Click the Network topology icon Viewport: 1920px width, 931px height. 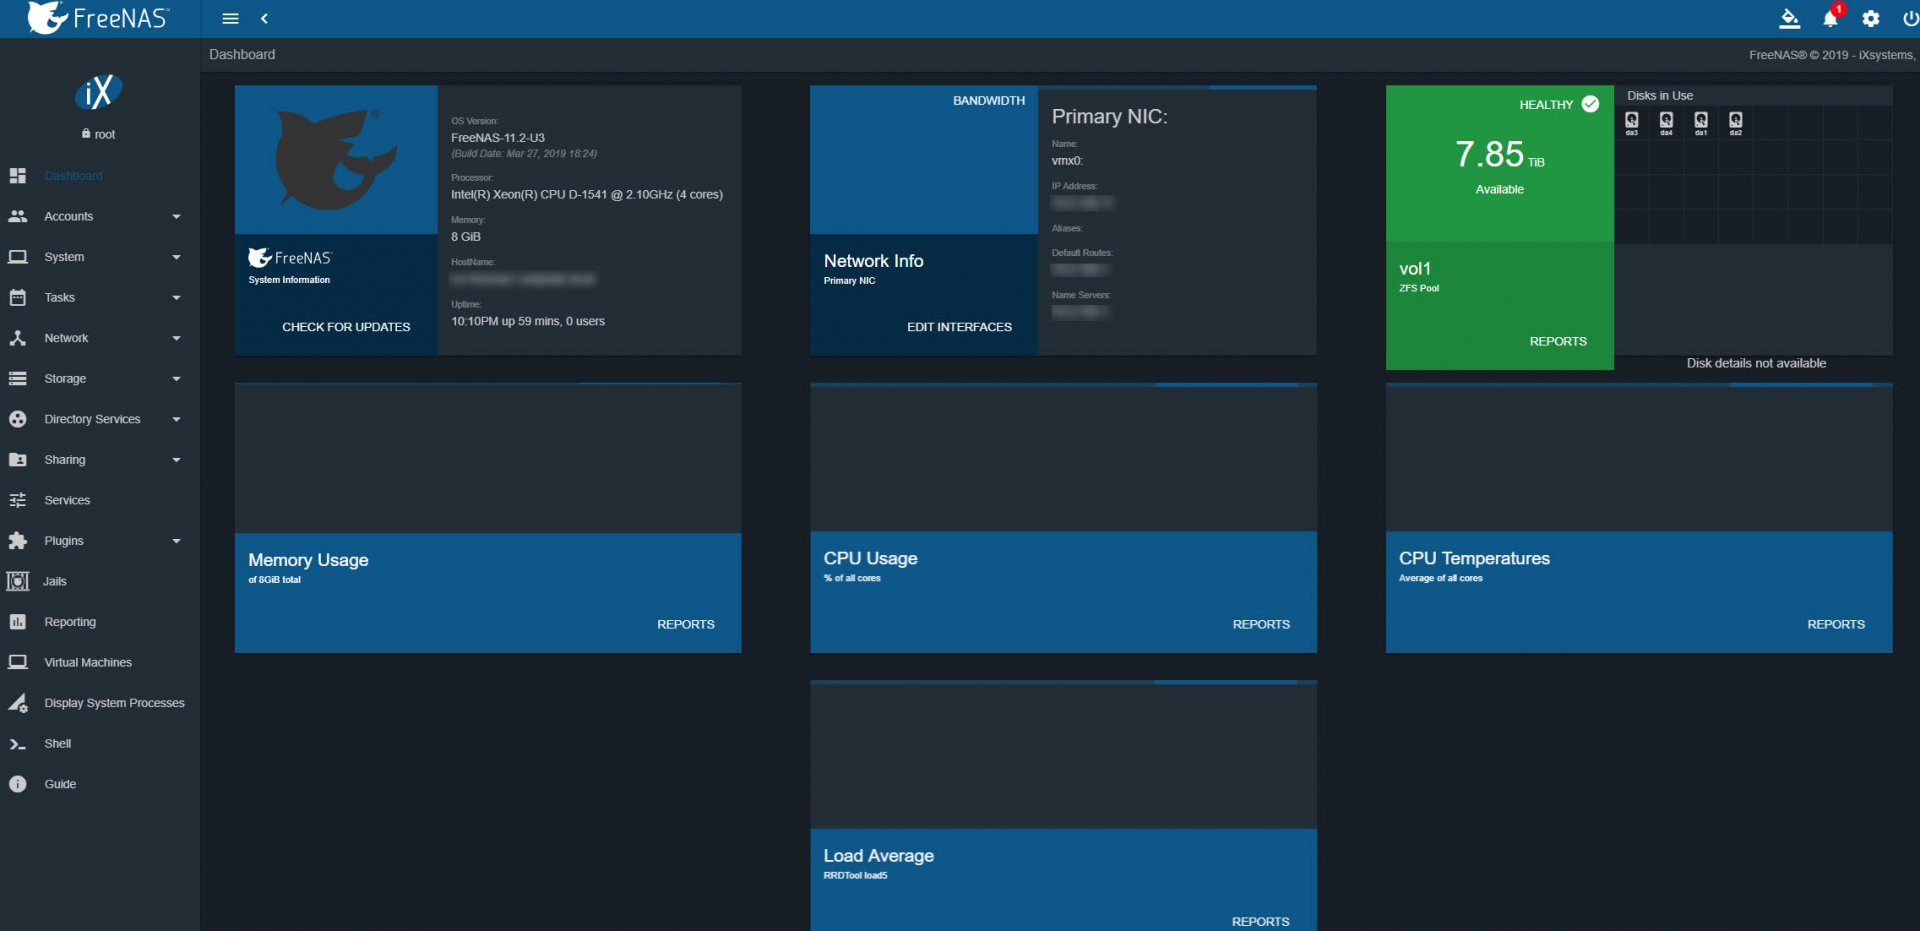[x=17, y=338]
